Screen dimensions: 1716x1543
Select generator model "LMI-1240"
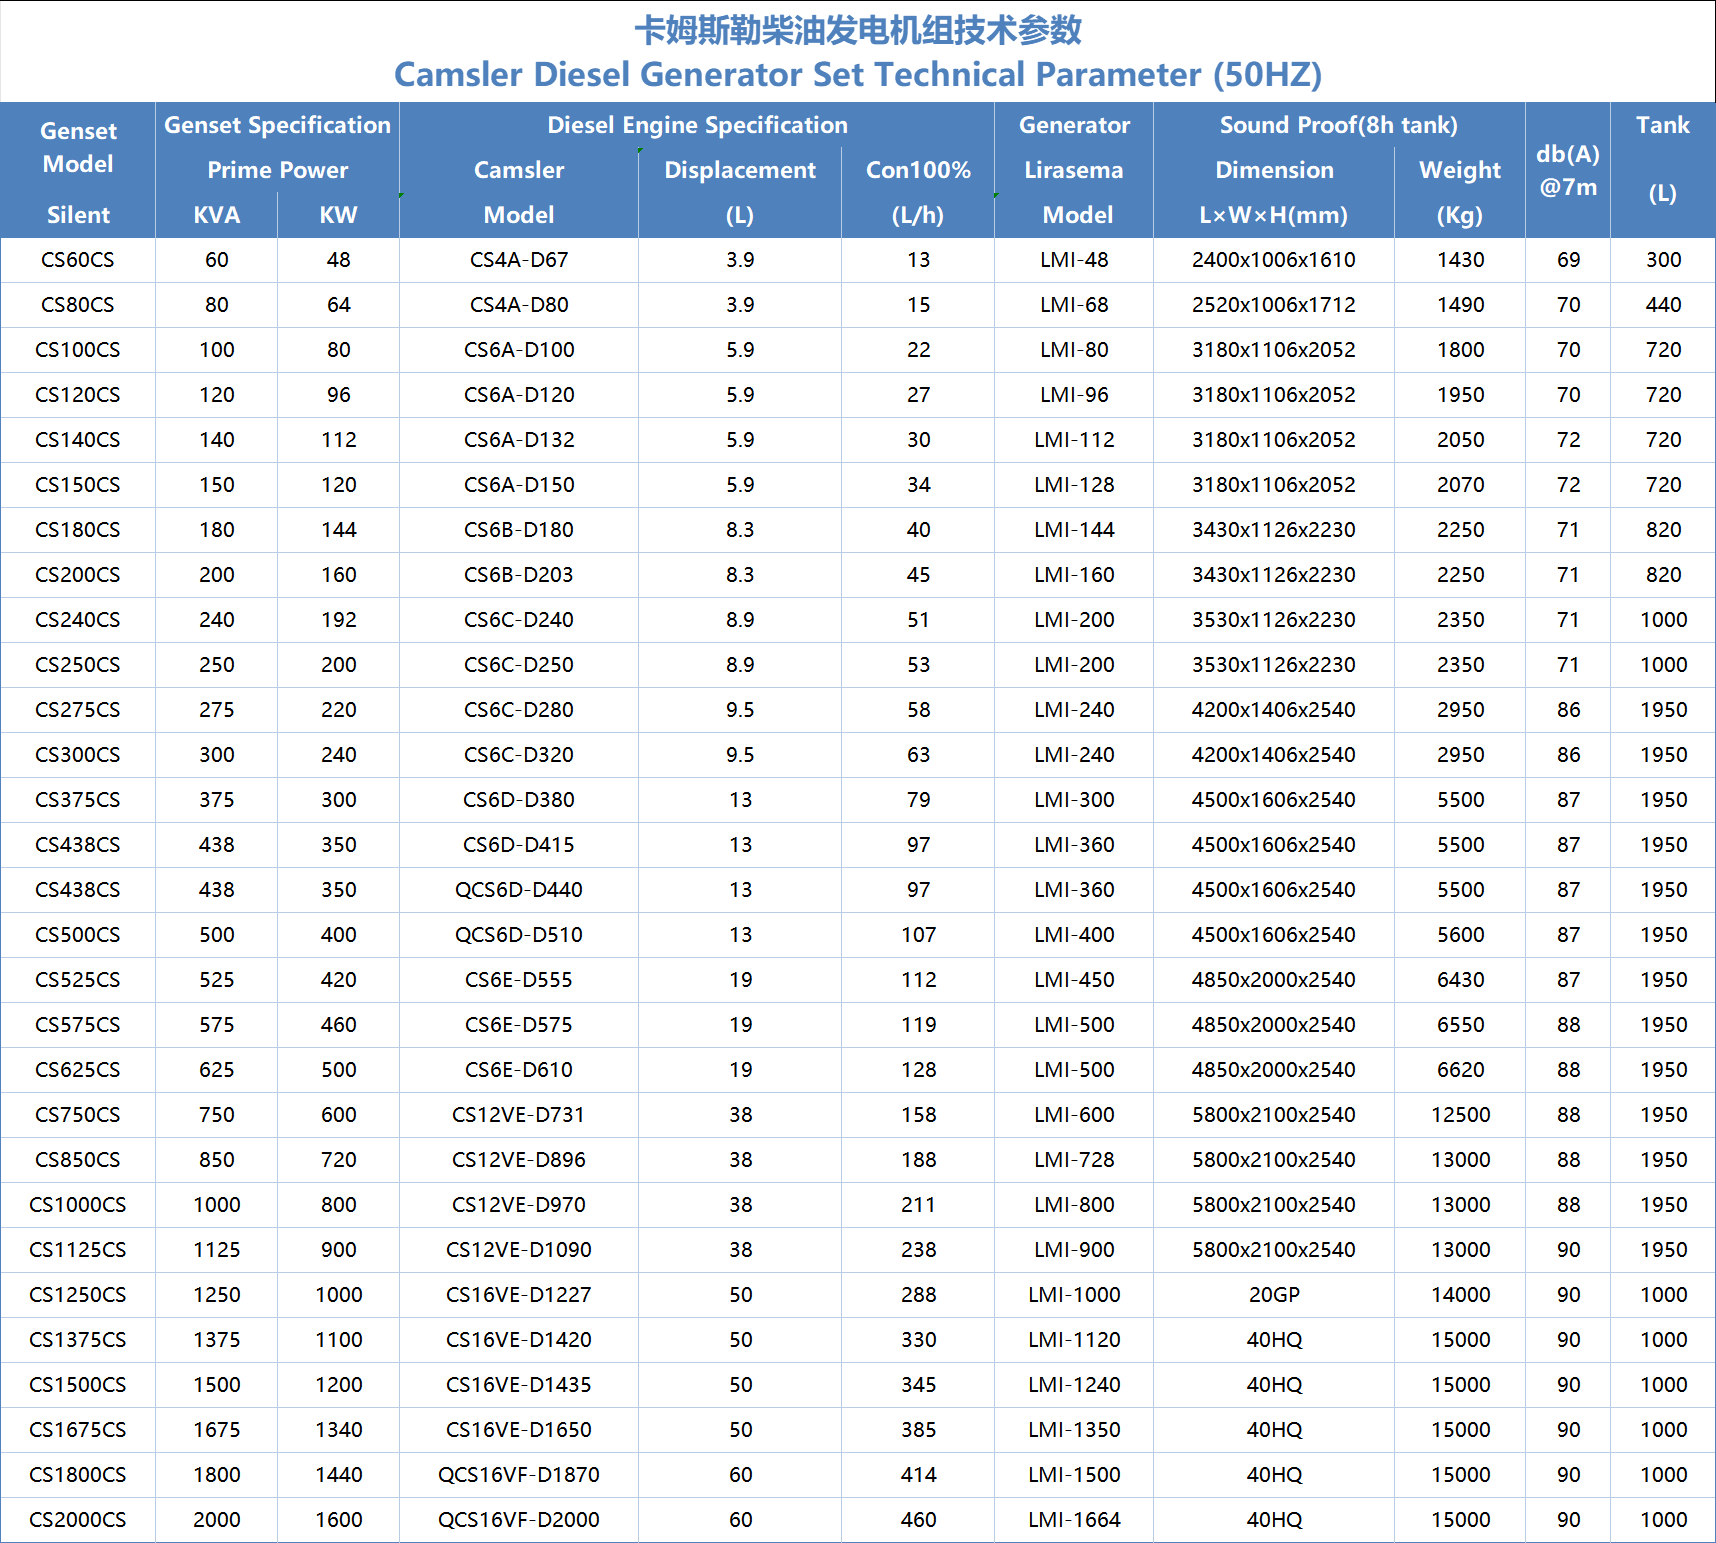1074,1385
